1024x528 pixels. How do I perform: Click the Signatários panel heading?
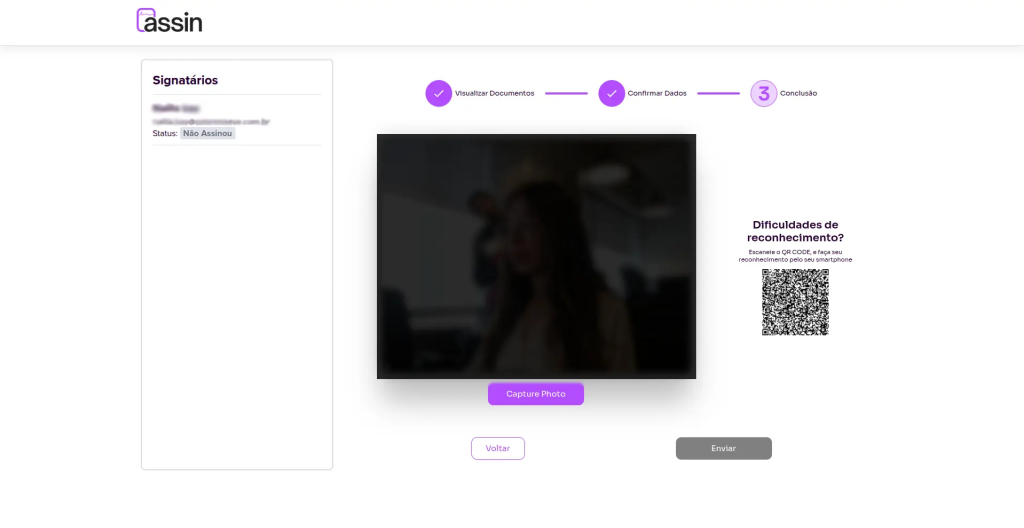[185, 80]
